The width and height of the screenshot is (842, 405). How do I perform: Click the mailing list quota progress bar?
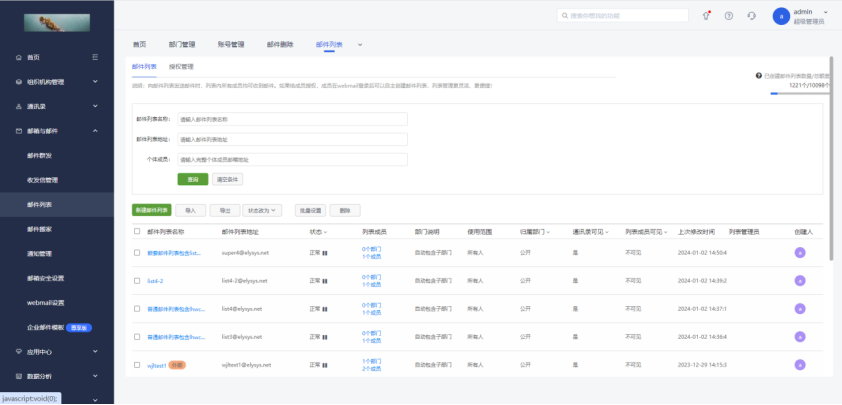(x=800, y=93)
